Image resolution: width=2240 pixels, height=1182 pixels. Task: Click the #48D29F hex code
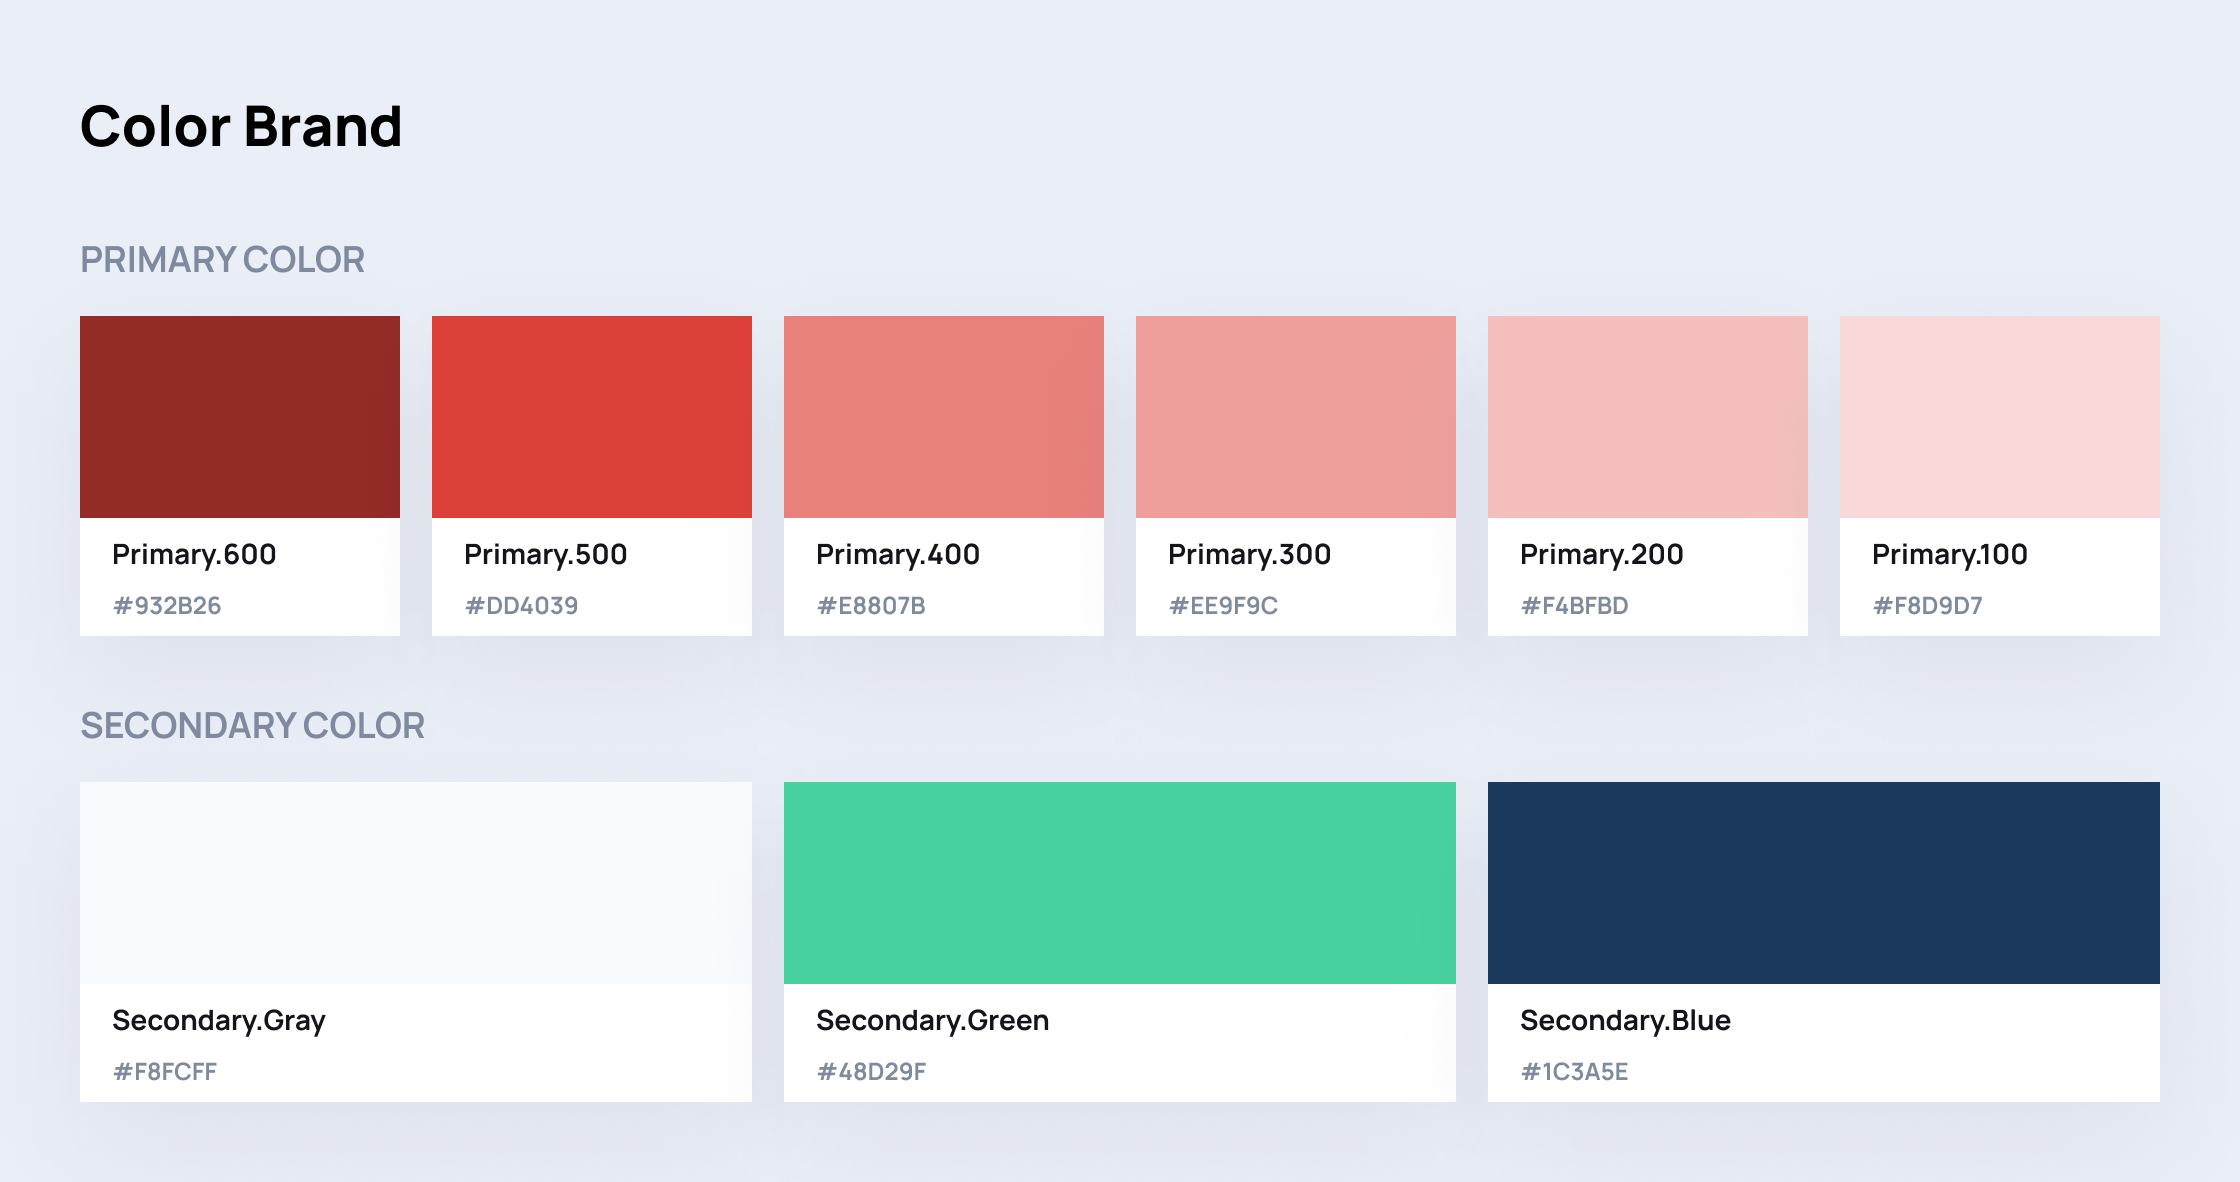871,1072
